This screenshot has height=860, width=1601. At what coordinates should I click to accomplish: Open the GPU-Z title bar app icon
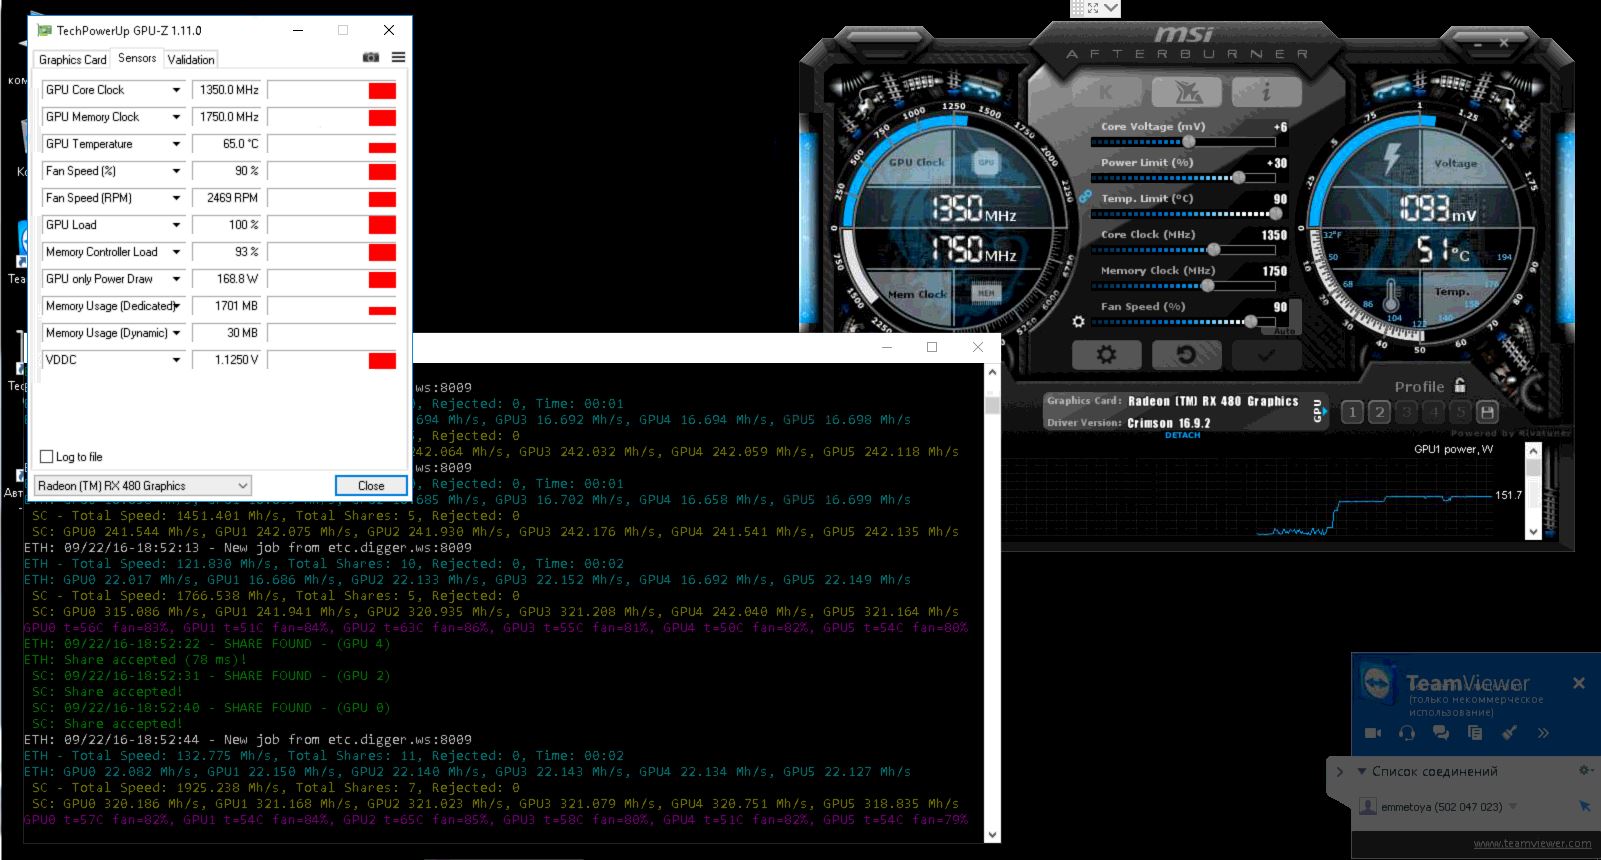pos(43,30)
